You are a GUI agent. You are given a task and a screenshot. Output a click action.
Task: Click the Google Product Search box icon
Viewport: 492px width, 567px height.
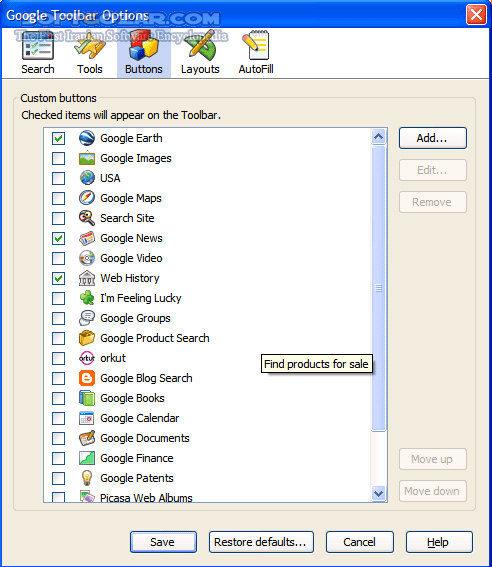[x=87, y=338]
